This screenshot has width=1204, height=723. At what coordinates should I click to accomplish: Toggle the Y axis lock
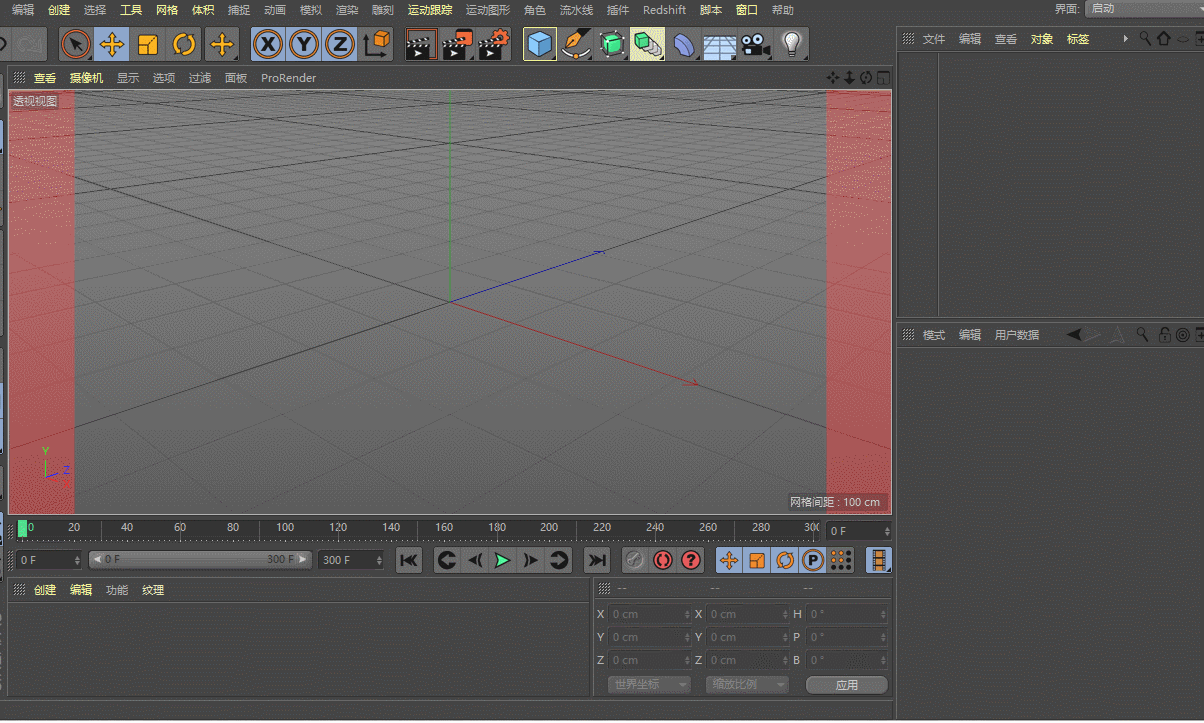[304, 45]
